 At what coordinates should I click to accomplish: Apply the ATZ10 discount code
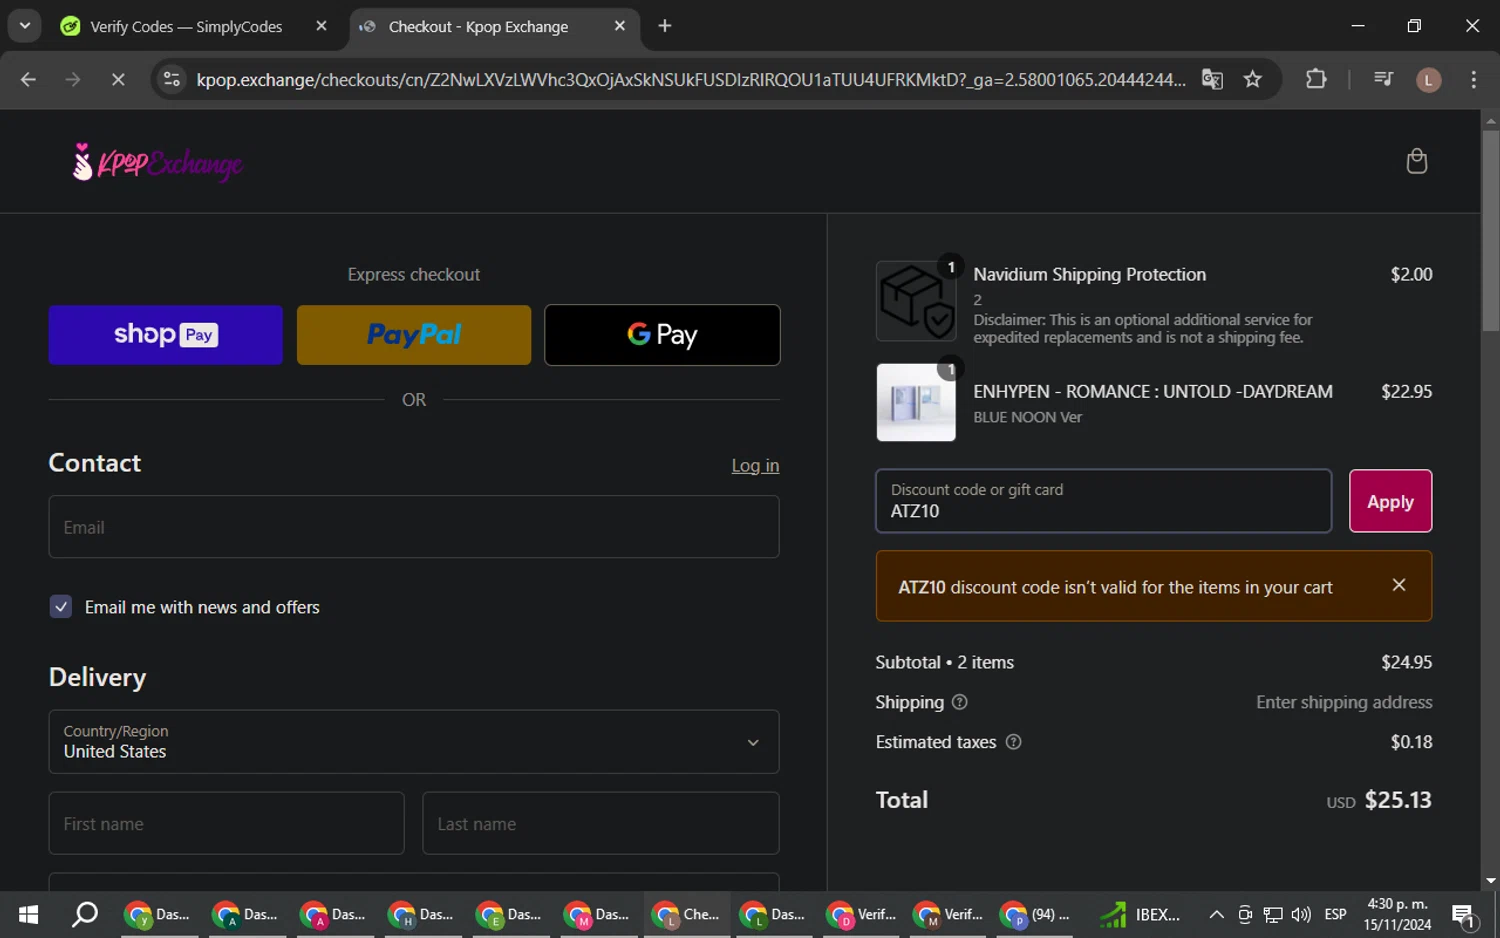click(x=1390, y=501)
